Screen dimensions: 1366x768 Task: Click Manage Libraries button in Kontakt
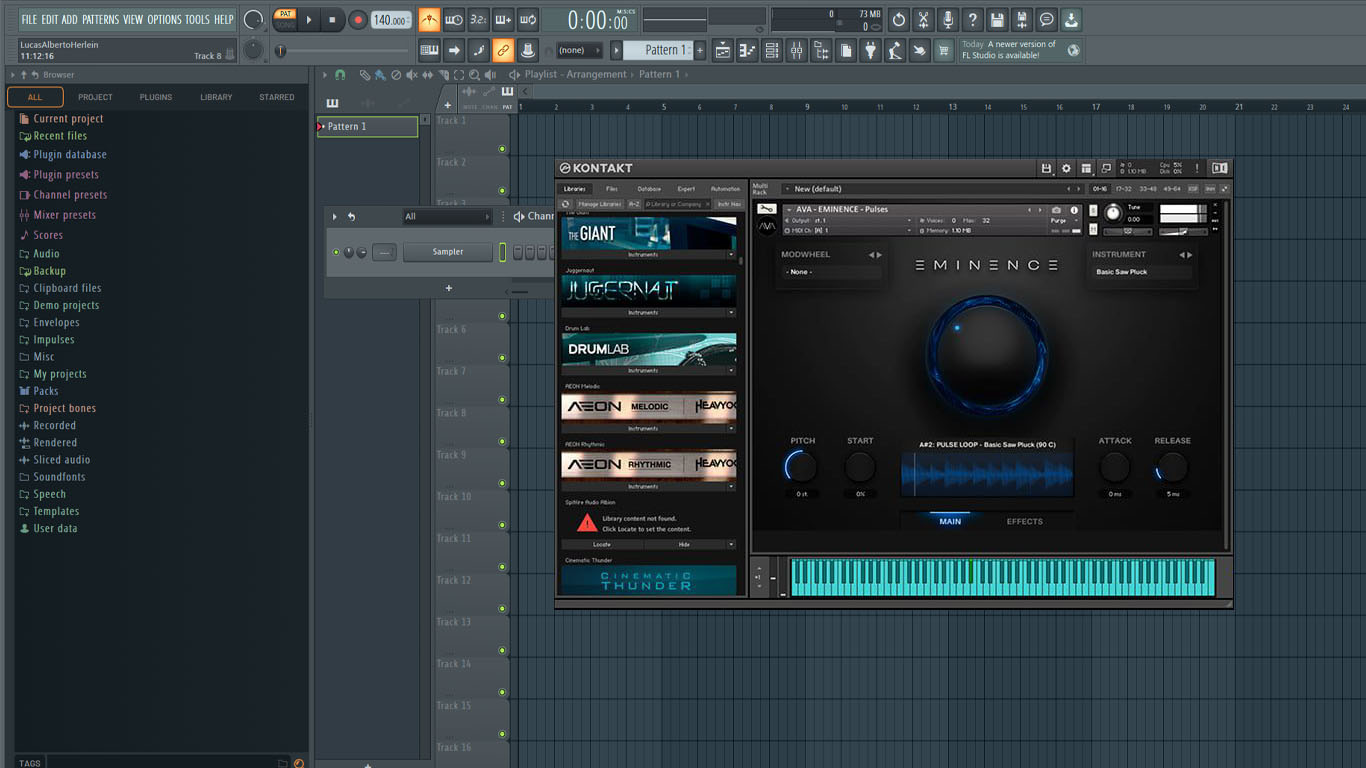click(x=600, y=204)
